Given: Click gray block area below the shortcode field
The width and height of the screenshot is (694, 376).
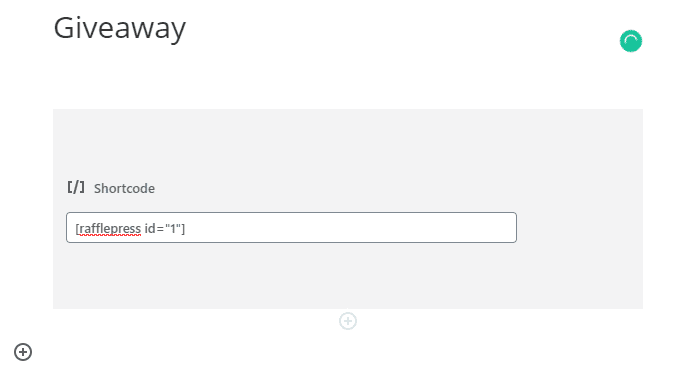Looking at the screenshot, I should [x=348, y=275].
